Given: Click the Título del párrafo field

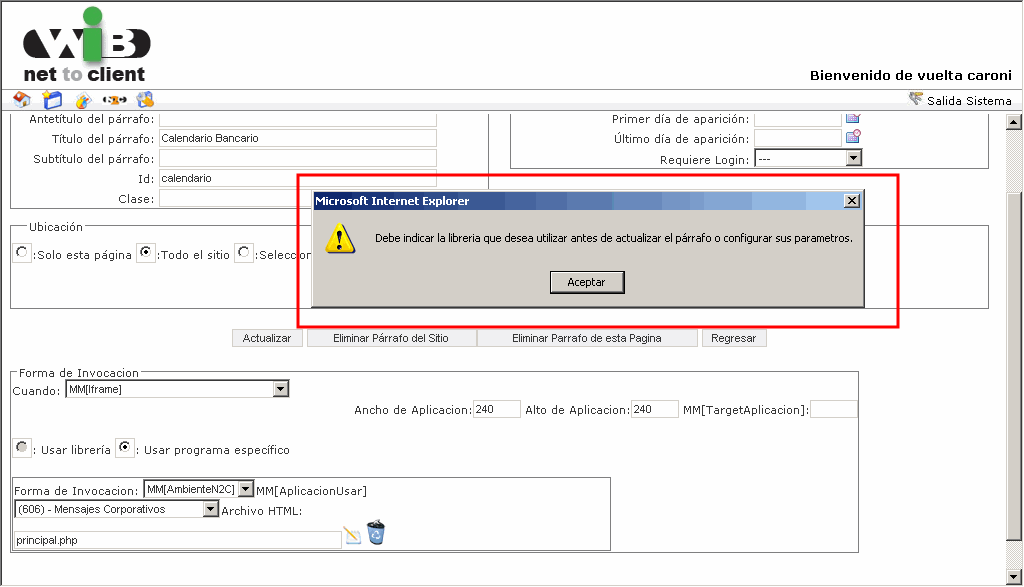Looking at the screenshot, I should tap(298, 138).
